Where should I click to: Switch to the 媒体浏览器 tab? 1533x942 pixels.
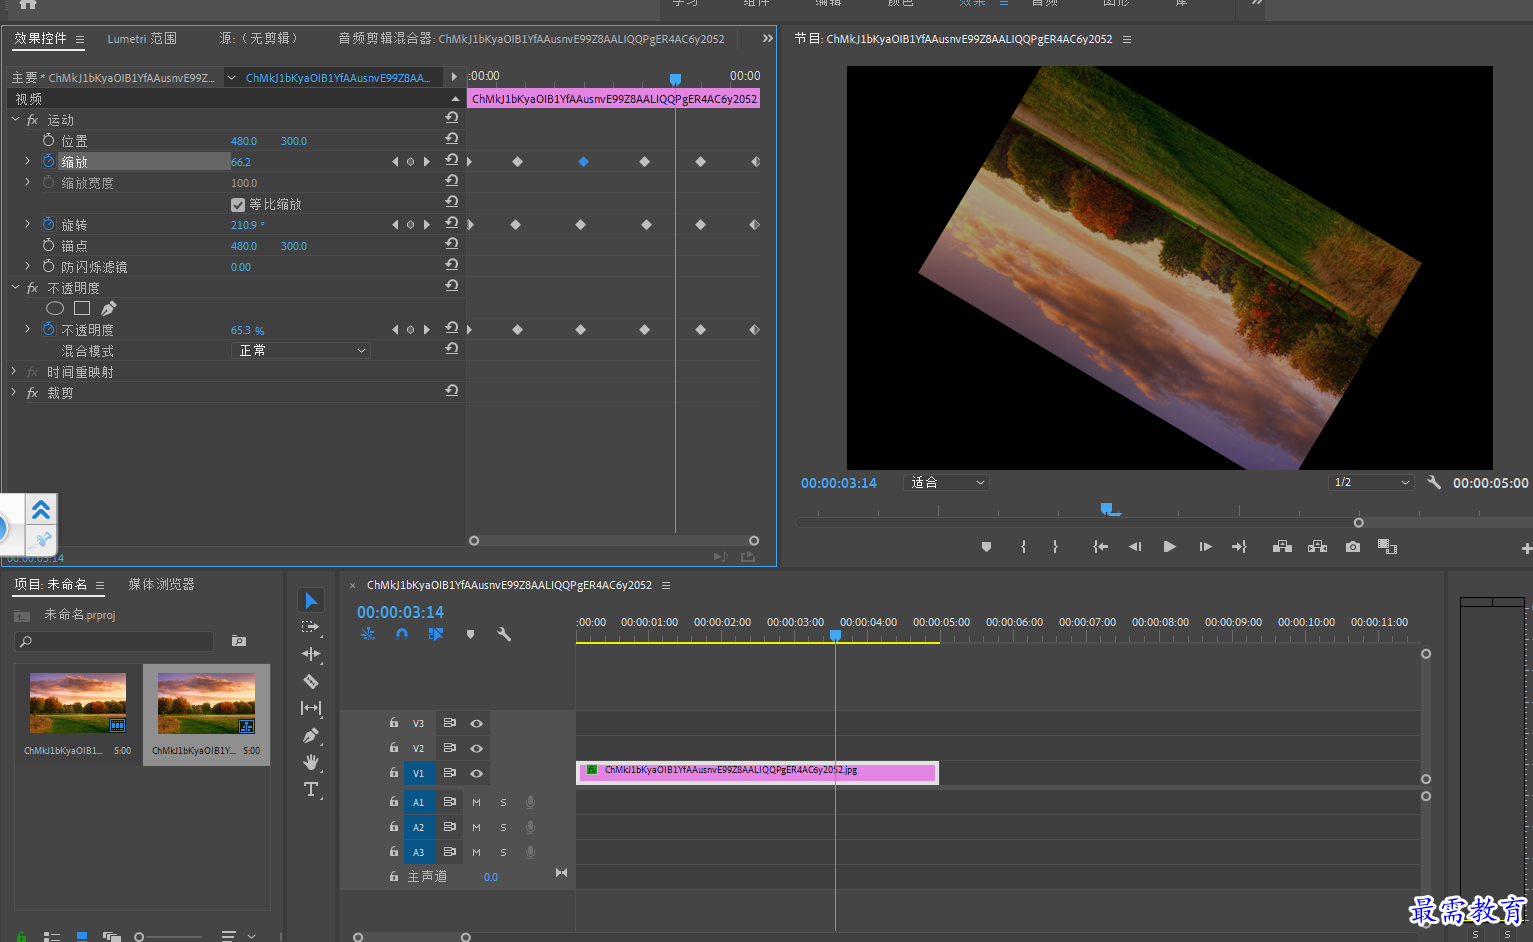click(161, 584)
